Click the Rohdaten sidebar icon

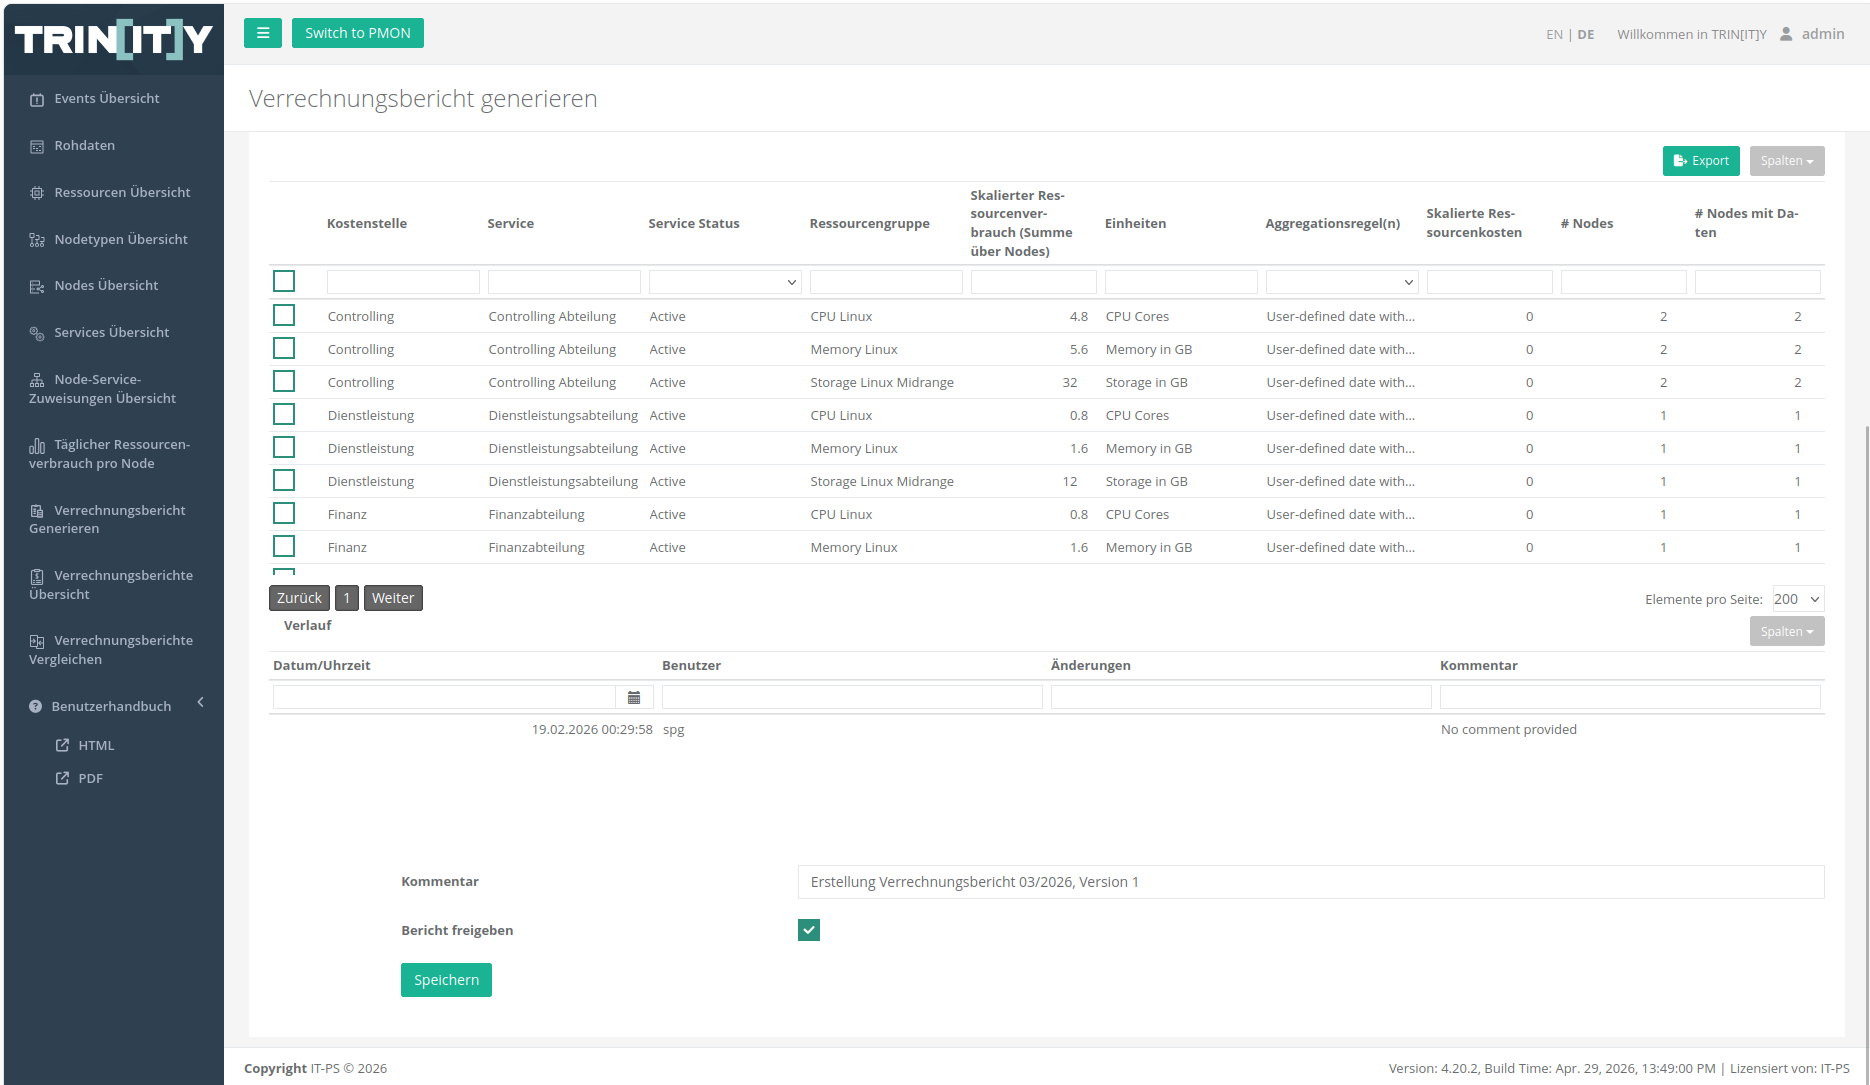click(37, 146)
